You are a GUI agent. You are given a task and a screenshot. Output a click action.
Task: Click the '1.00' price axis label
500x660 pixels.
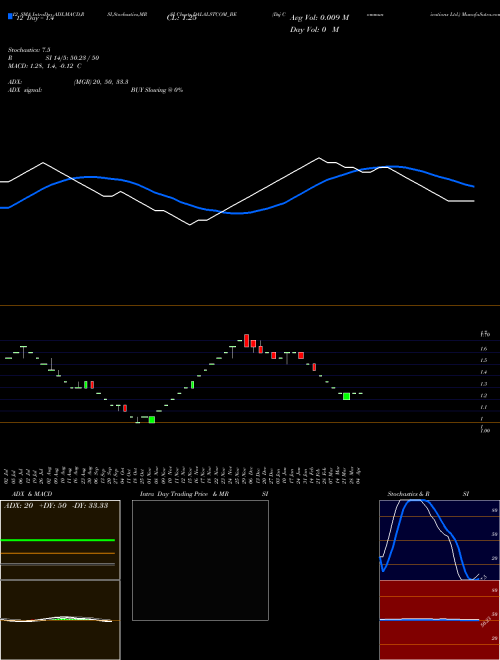pos(485,431)
